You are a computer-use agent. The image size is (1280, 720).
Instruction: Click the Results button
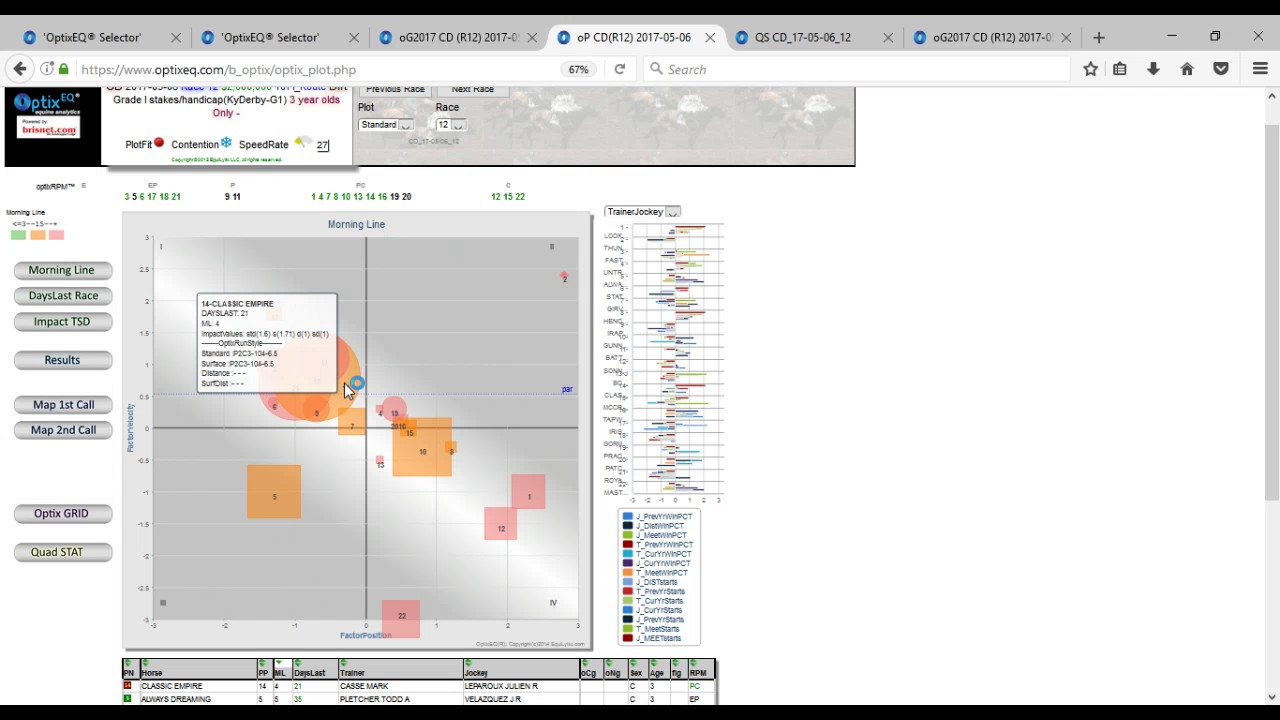(62, 360)
